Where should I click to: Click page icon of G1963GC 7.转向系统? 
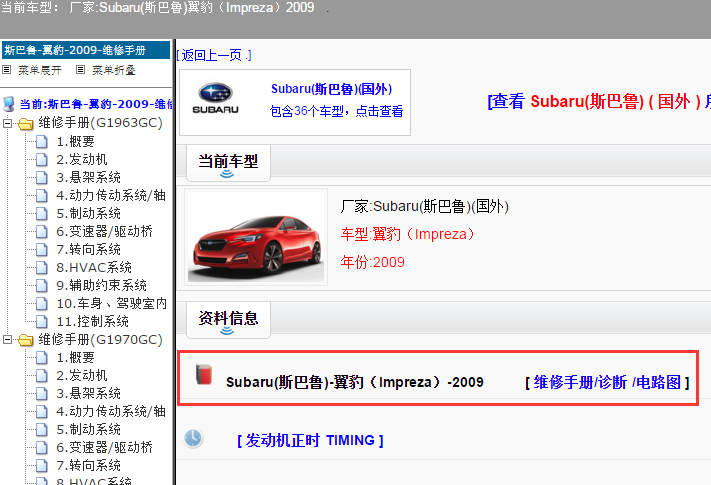[x=42, y=249]
